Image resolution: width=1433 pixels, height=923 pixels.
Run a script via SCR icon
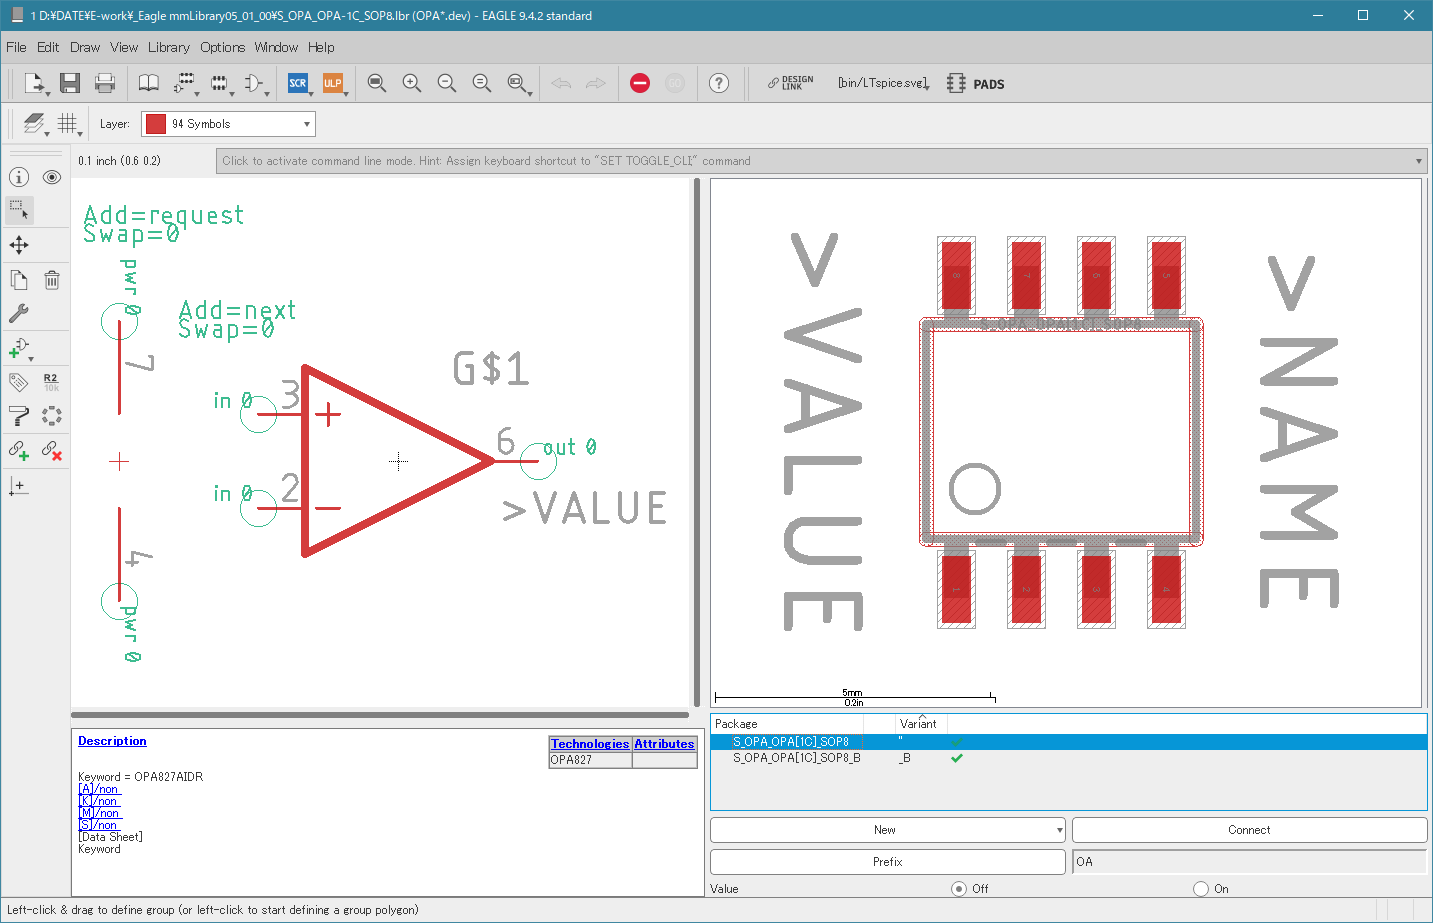(x=298, y=83)
